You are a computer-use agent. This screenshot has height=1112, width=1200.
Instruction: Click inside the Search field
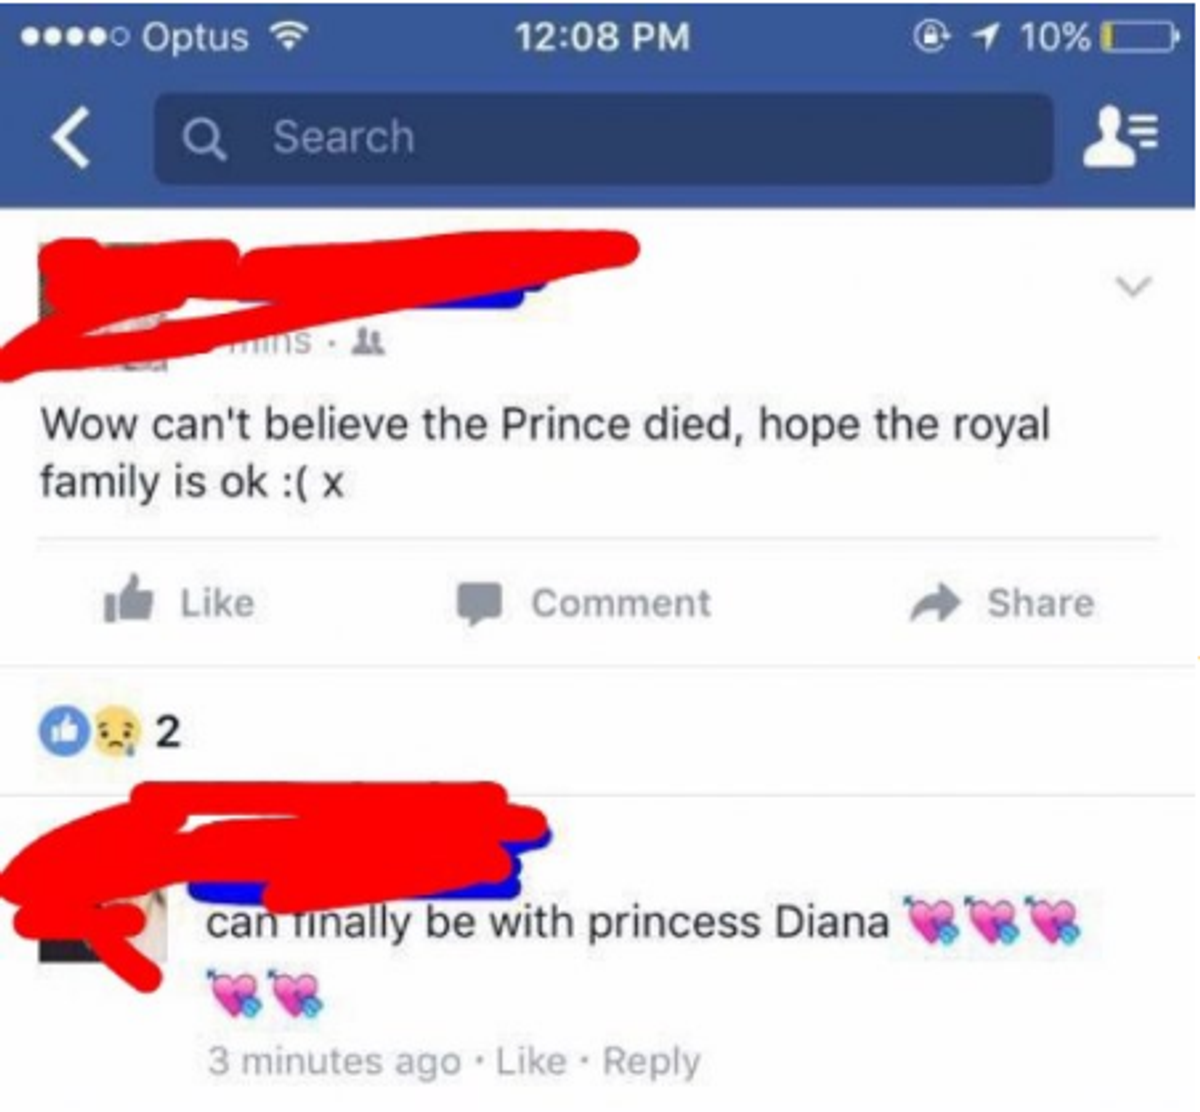603,138
